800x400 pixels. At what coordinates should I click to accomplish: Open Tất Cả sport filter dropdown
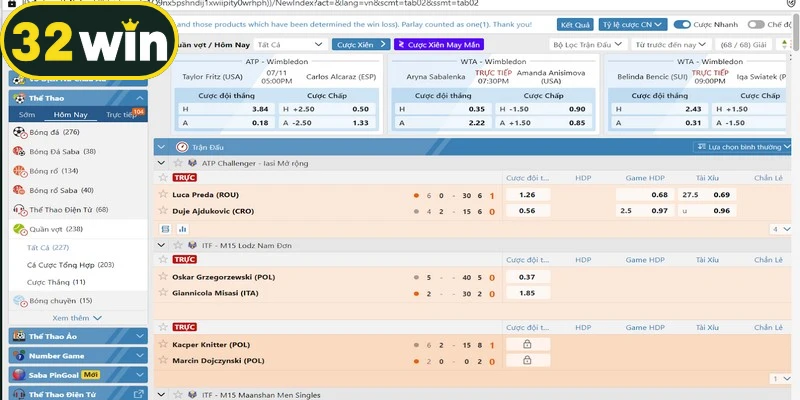(290, 44)
